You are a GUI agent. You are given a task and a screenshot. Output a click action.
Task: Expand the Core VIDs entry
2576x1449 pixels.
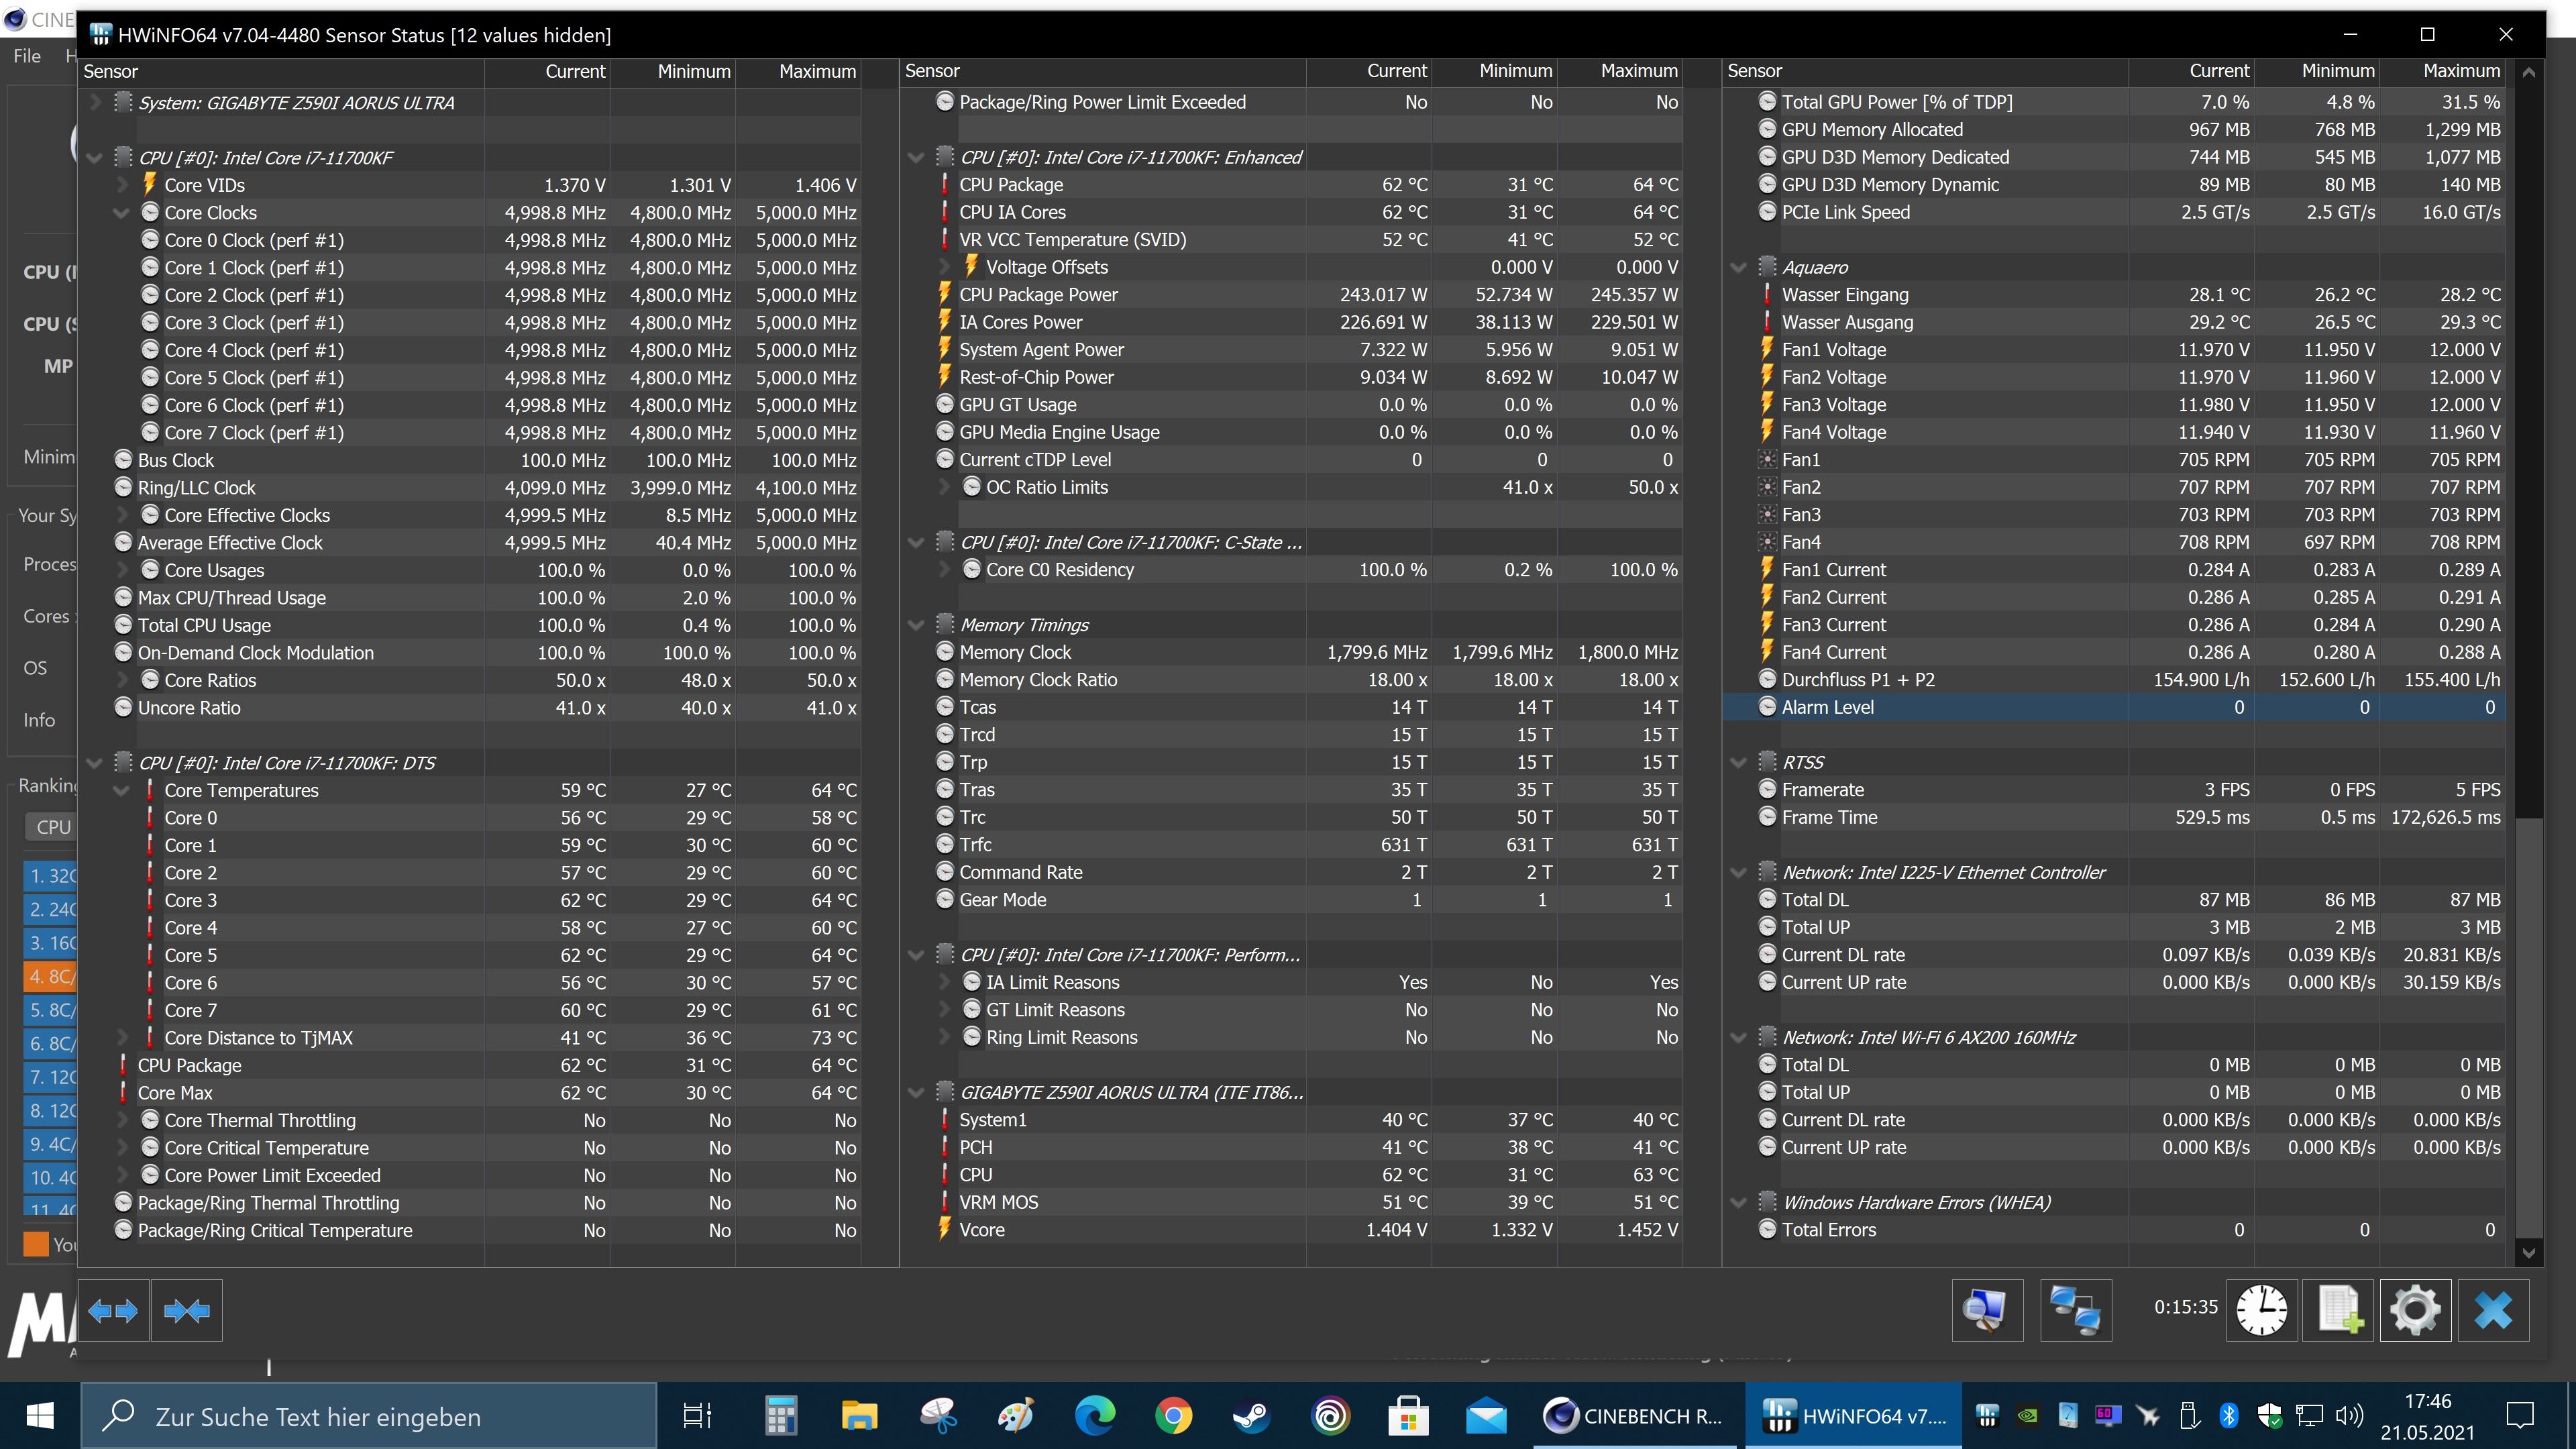tap(122, 185)
